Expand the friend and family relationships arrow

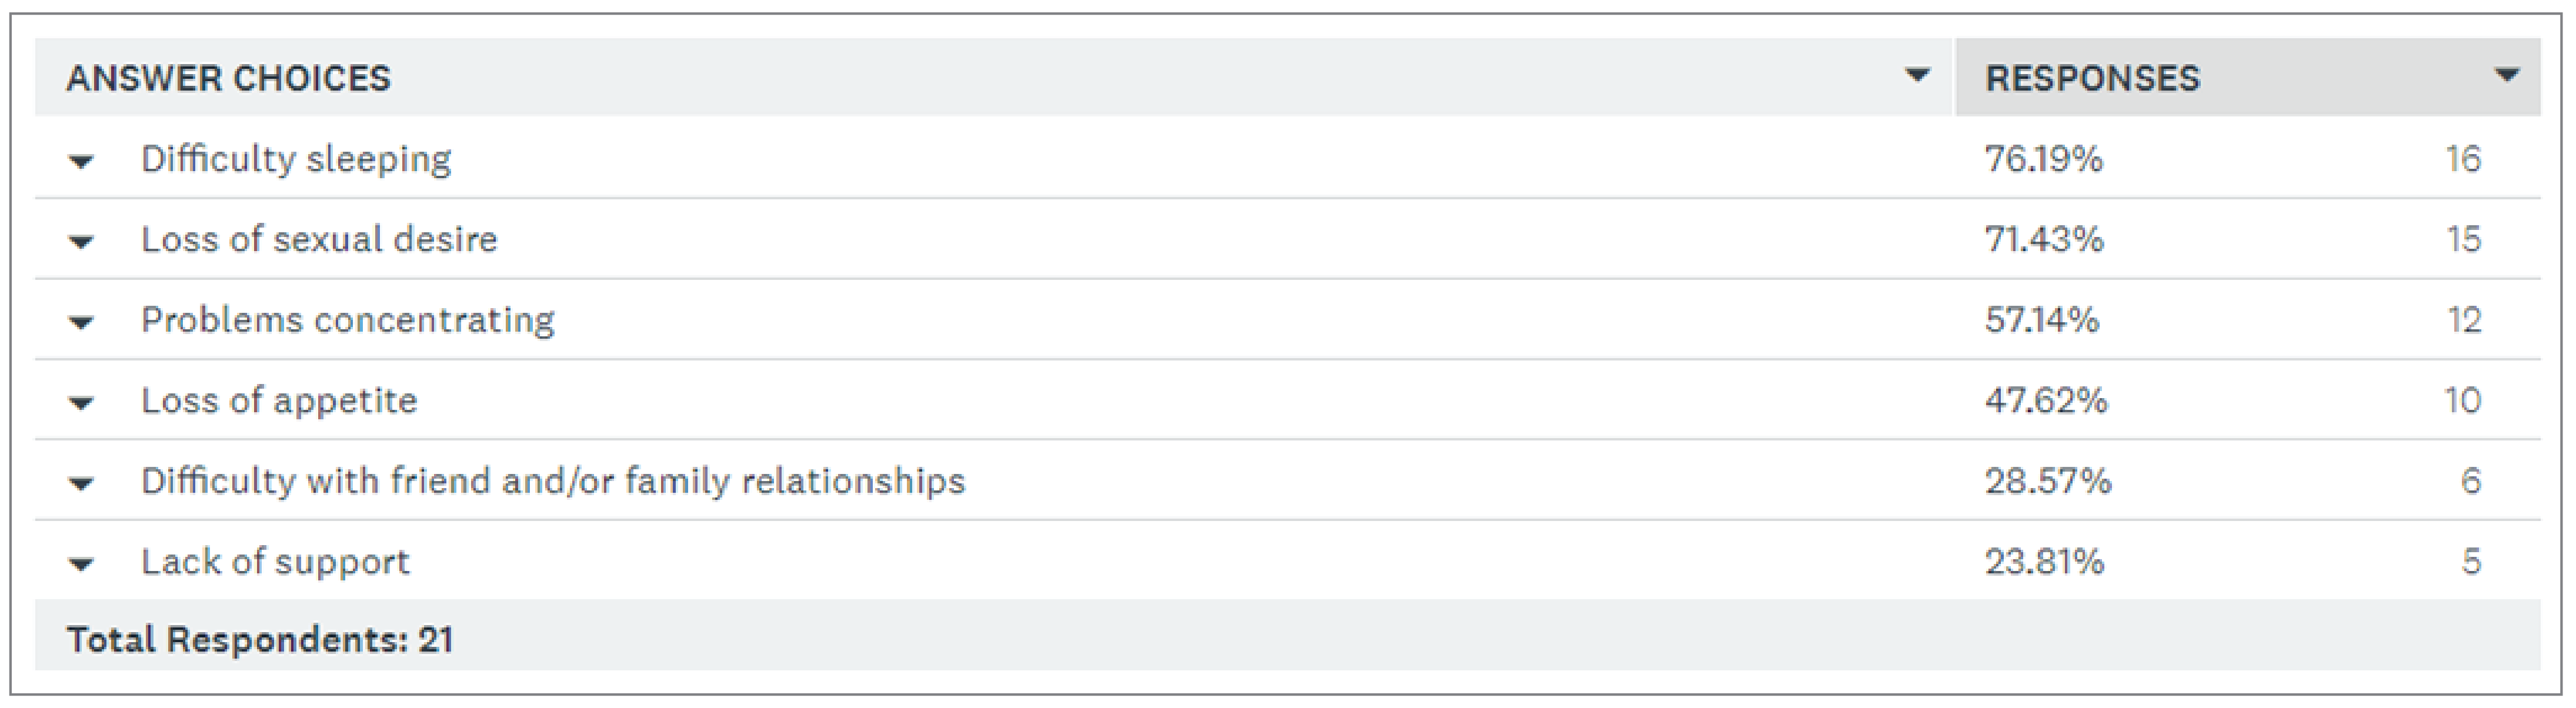(x=81, y=484)
